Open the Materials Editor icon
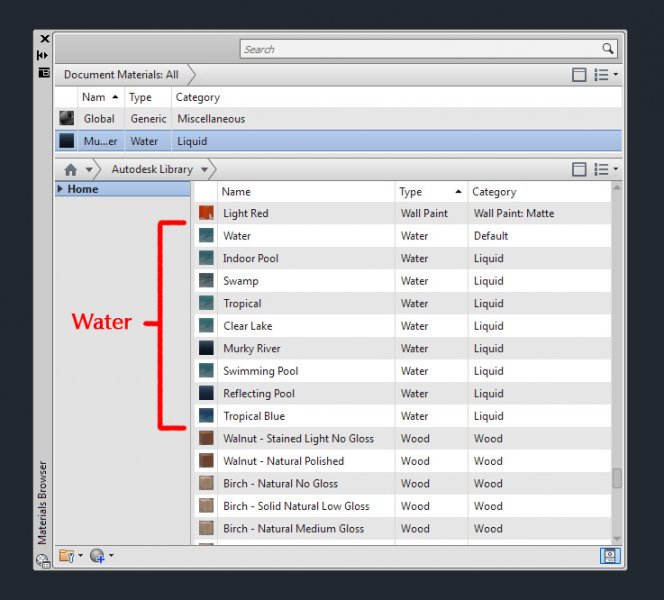Screen dimensions: 664x600 (x=610, y=556)
